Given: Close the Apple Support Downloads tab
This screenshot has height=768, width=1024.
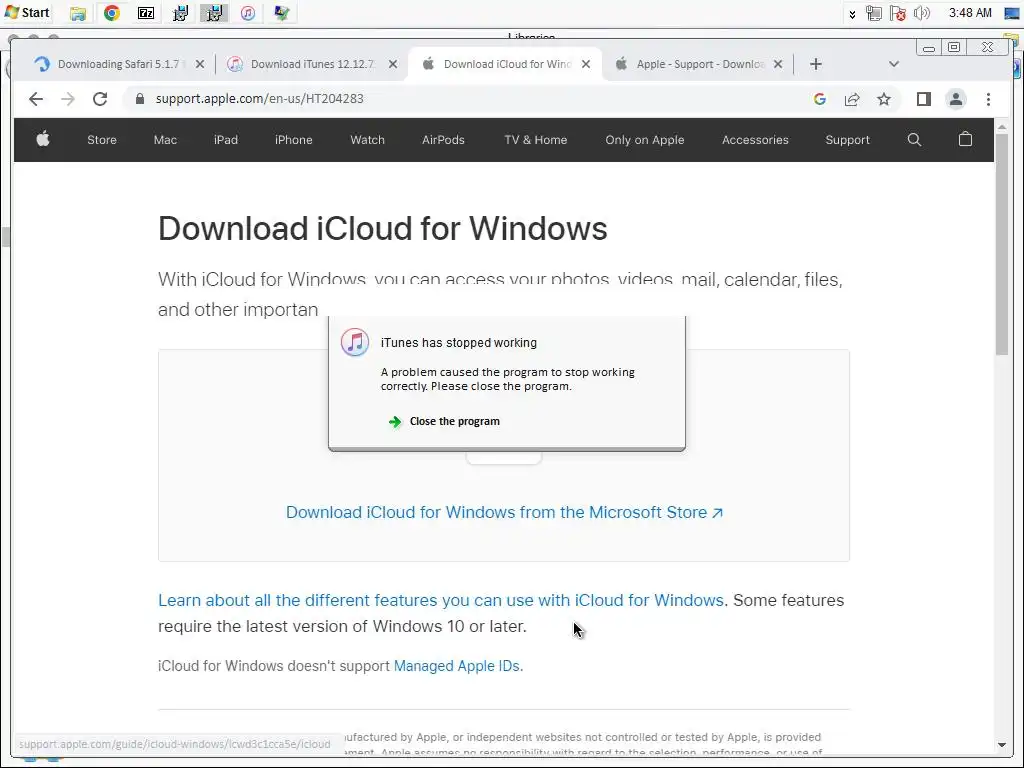Looking at the screenshot, I should 778,64.
